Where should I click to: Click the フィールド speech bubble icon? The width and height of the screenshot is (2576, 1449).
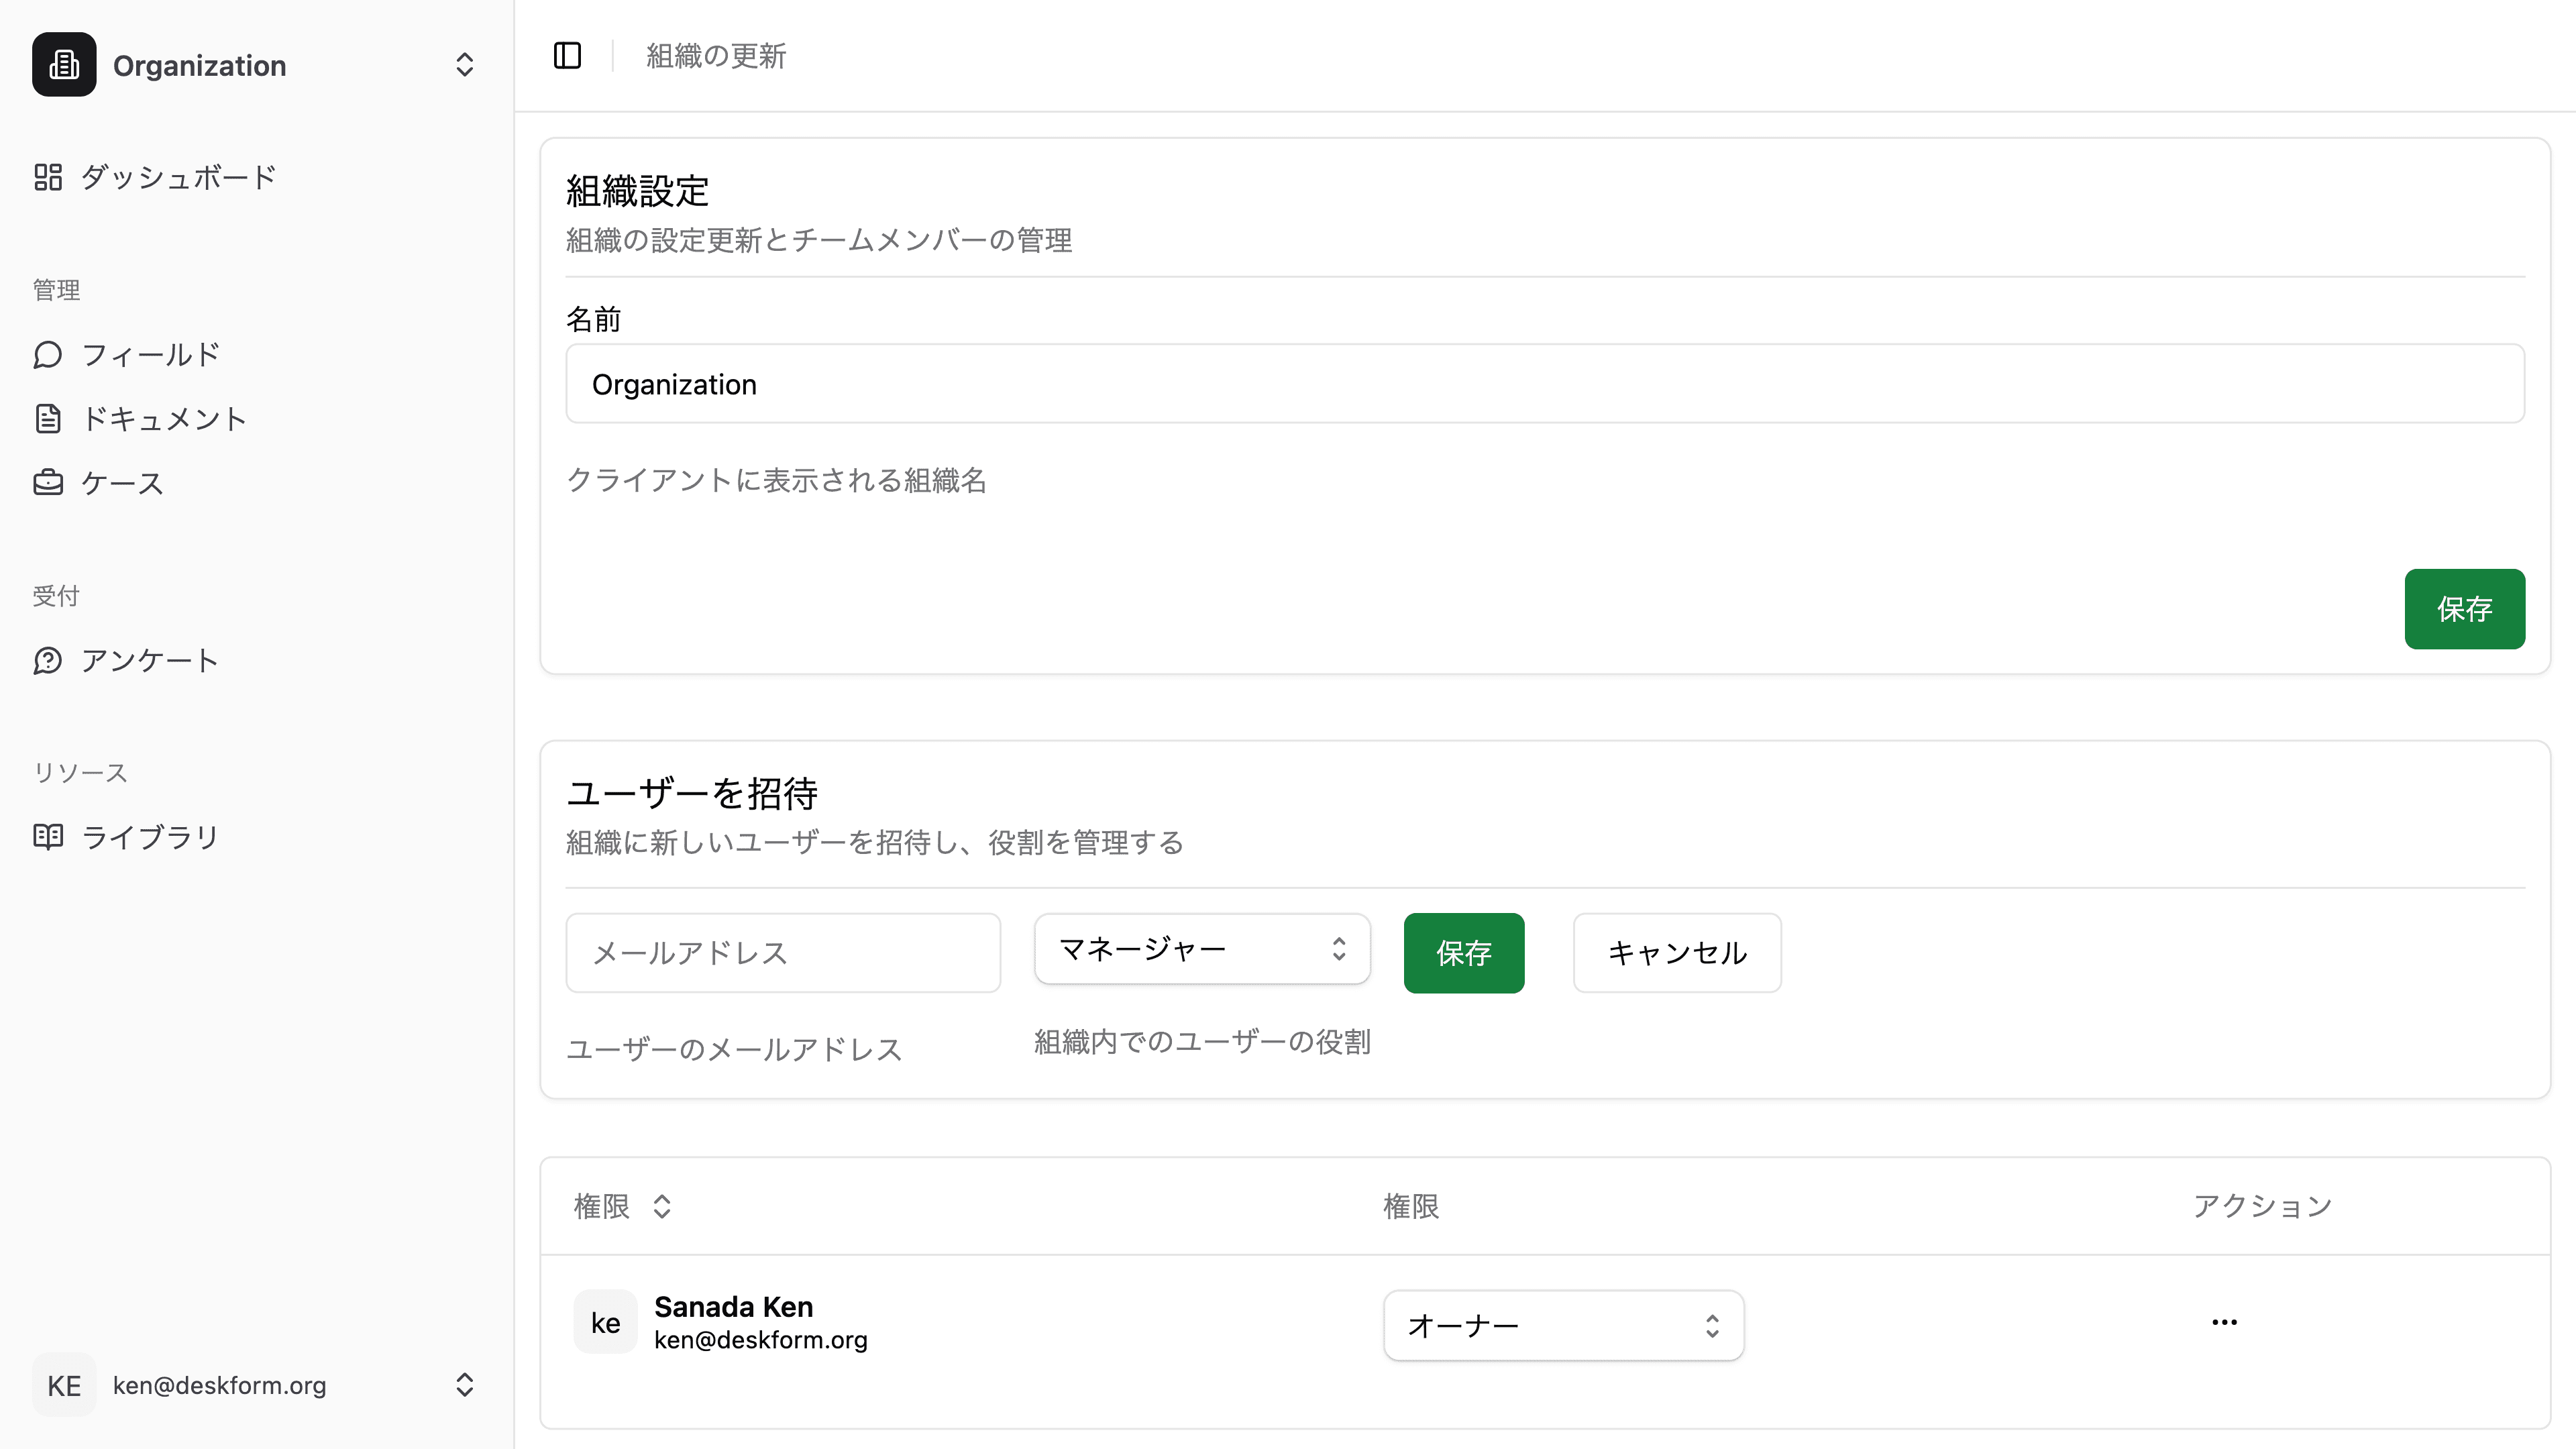point(48,354)
